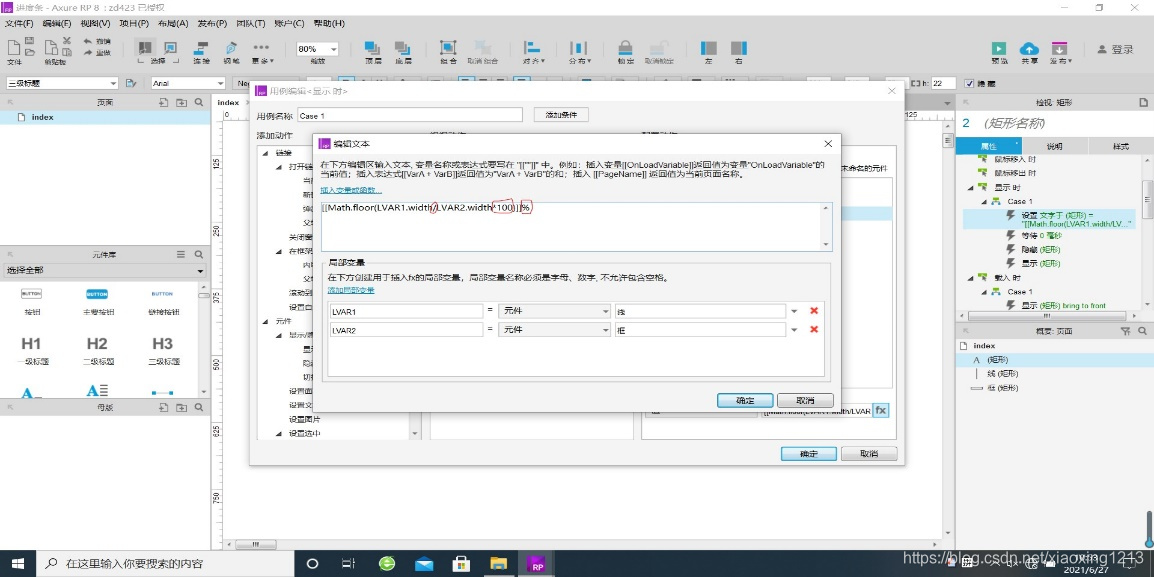The image size is (1154, 577).
Task: Open LVAR1 target widget dropdown arrow
Action: click(794, 311)
